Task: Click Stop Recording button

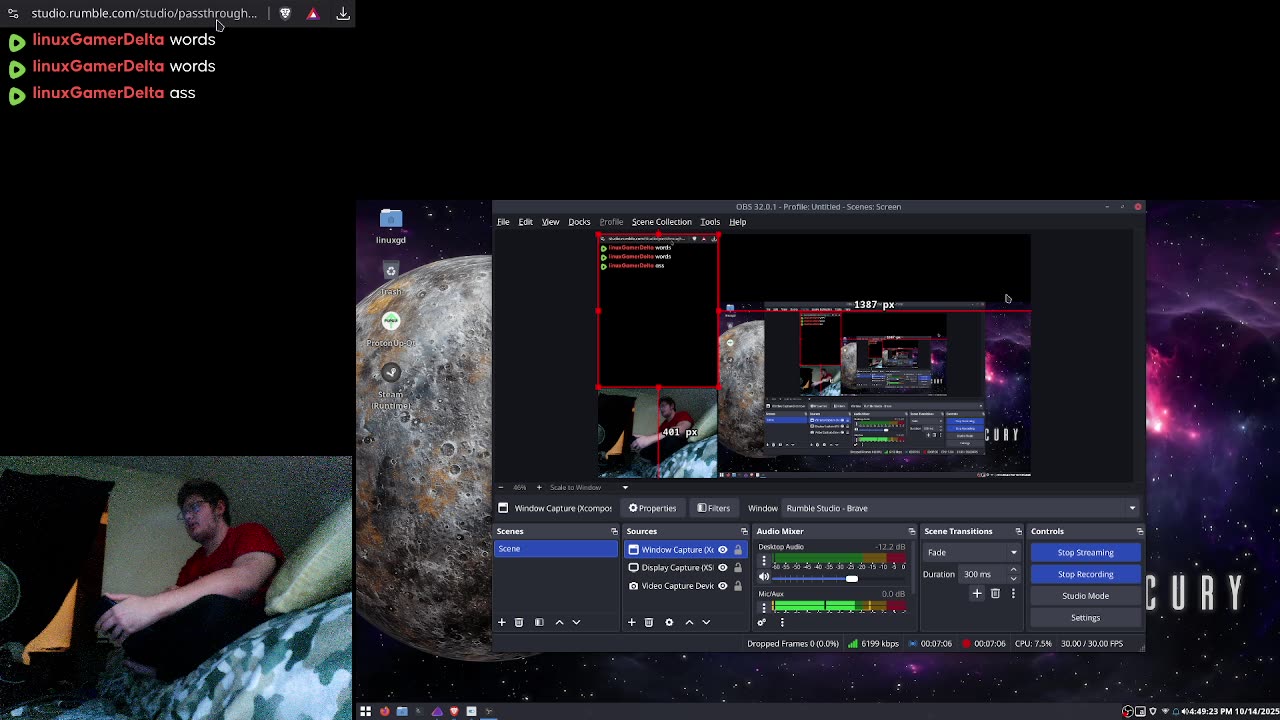Action: [1085, 574]
